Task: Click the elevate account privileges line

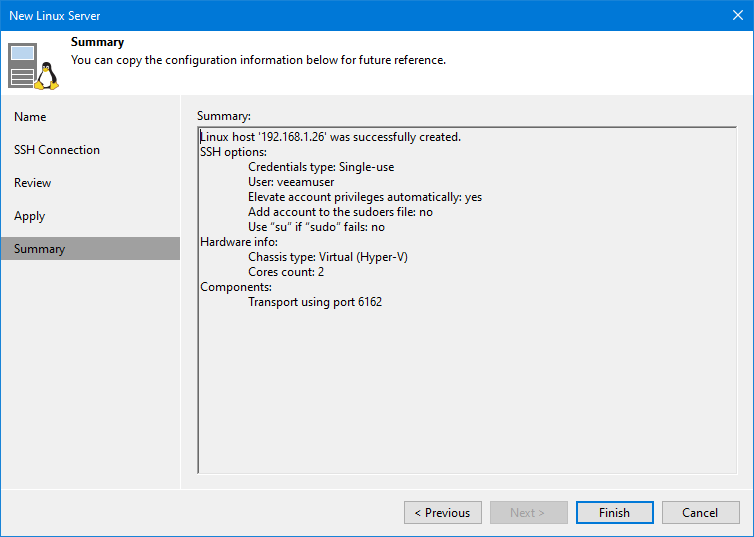Action: (x=365, y=197)
